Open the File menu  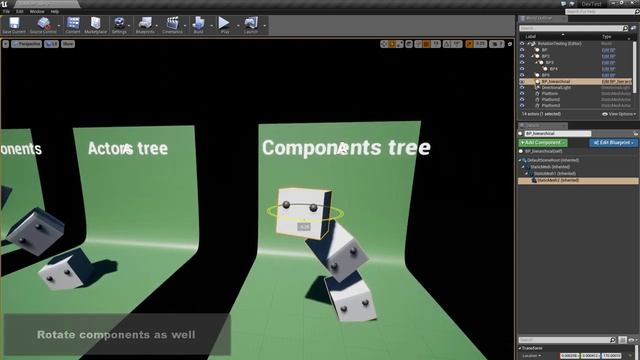(x=6, y=11)
